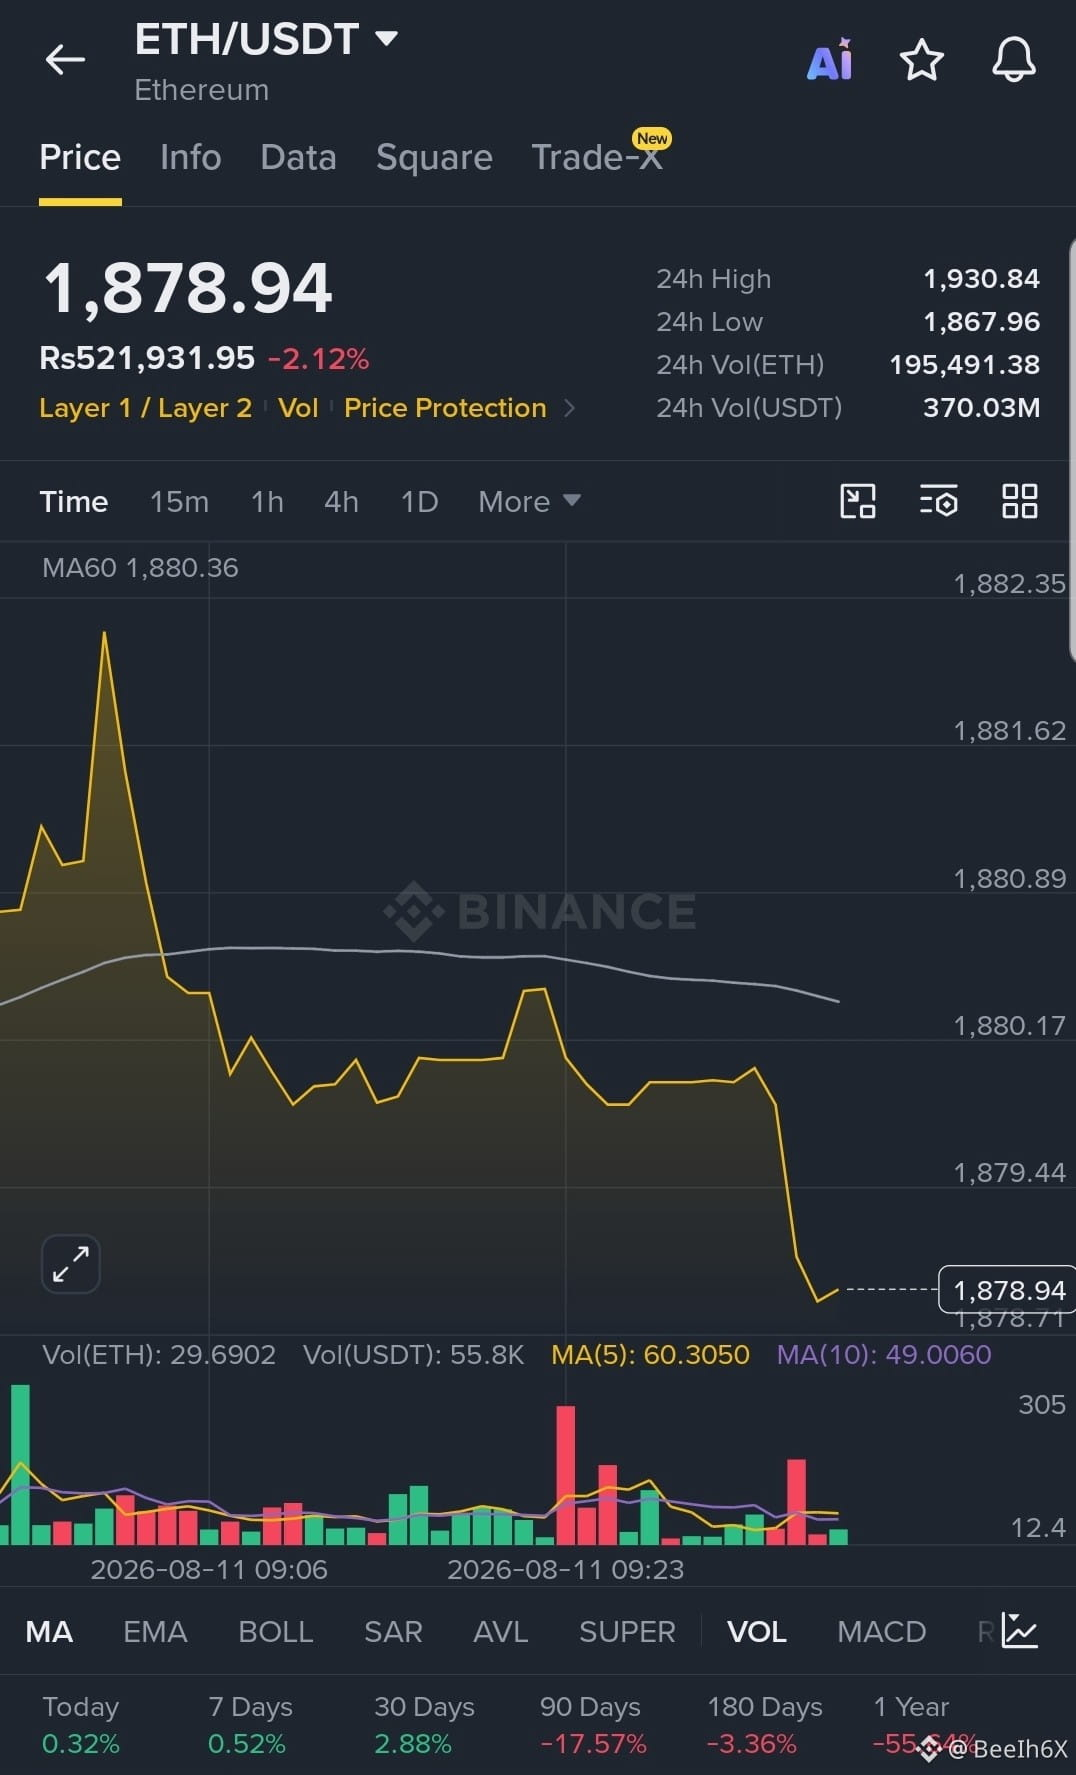Toggle the AVL indicator
1076x1775 pixels.
pyautogui.click(x=501, y=1632)
